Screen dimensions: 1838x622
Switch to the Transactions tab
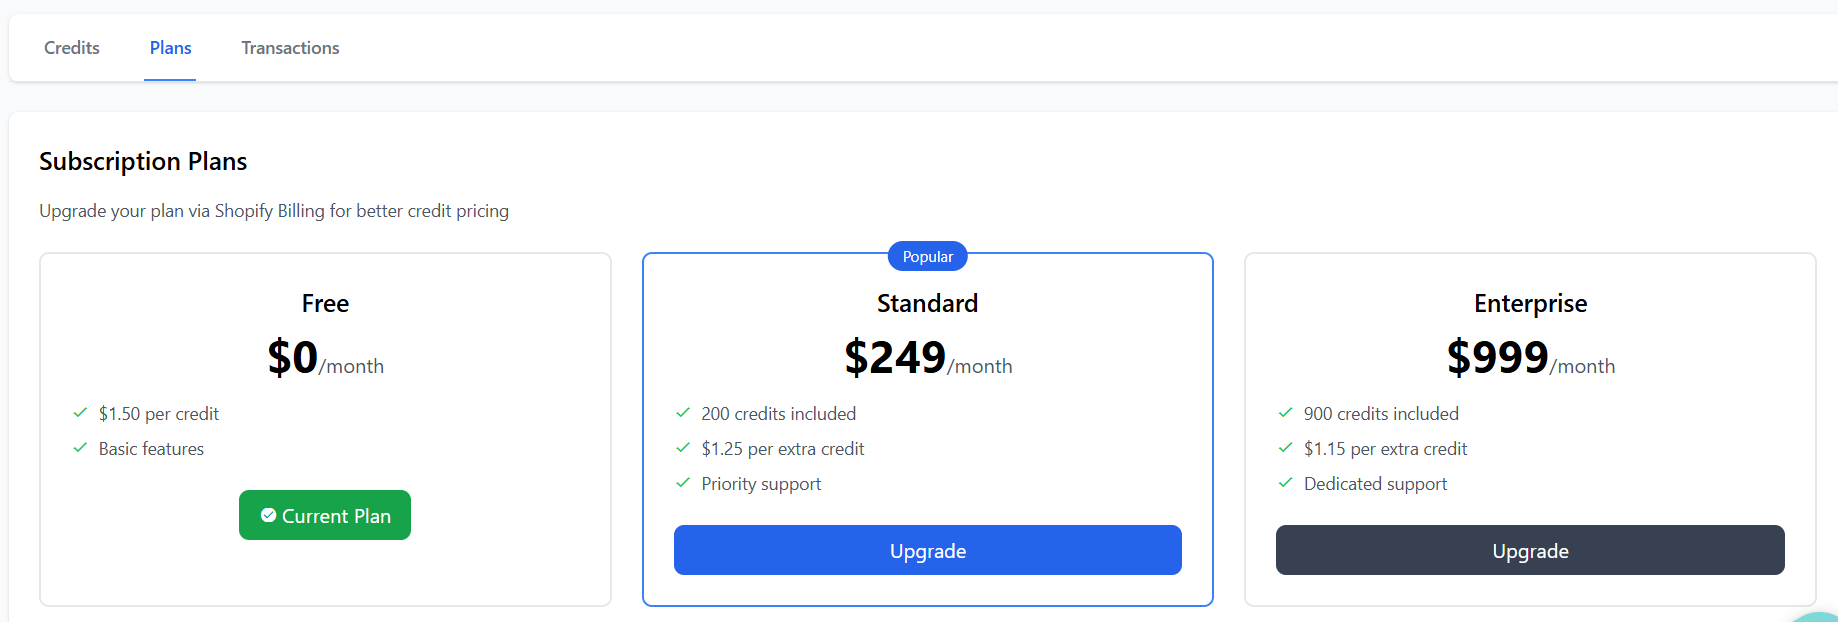[x=290, y=47]
